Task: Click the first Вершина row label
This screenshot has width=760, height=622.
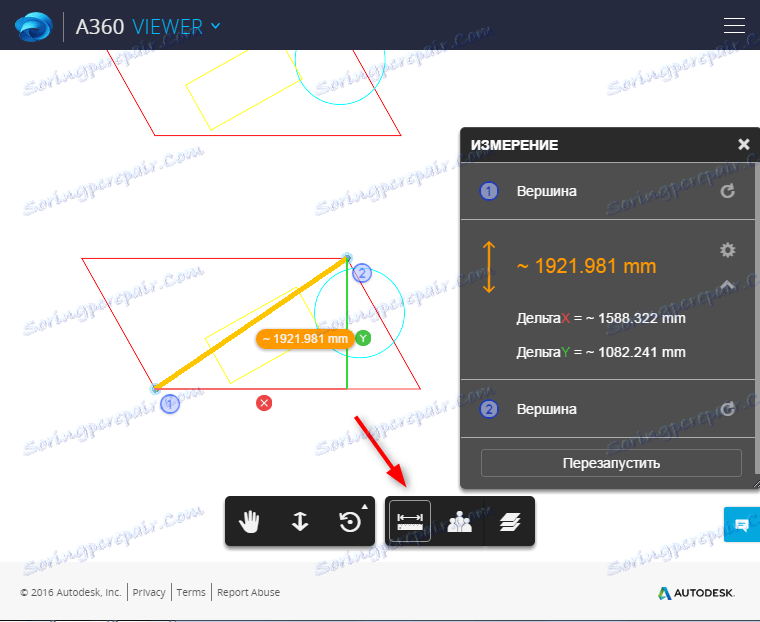Action: [x=547, y=191]
